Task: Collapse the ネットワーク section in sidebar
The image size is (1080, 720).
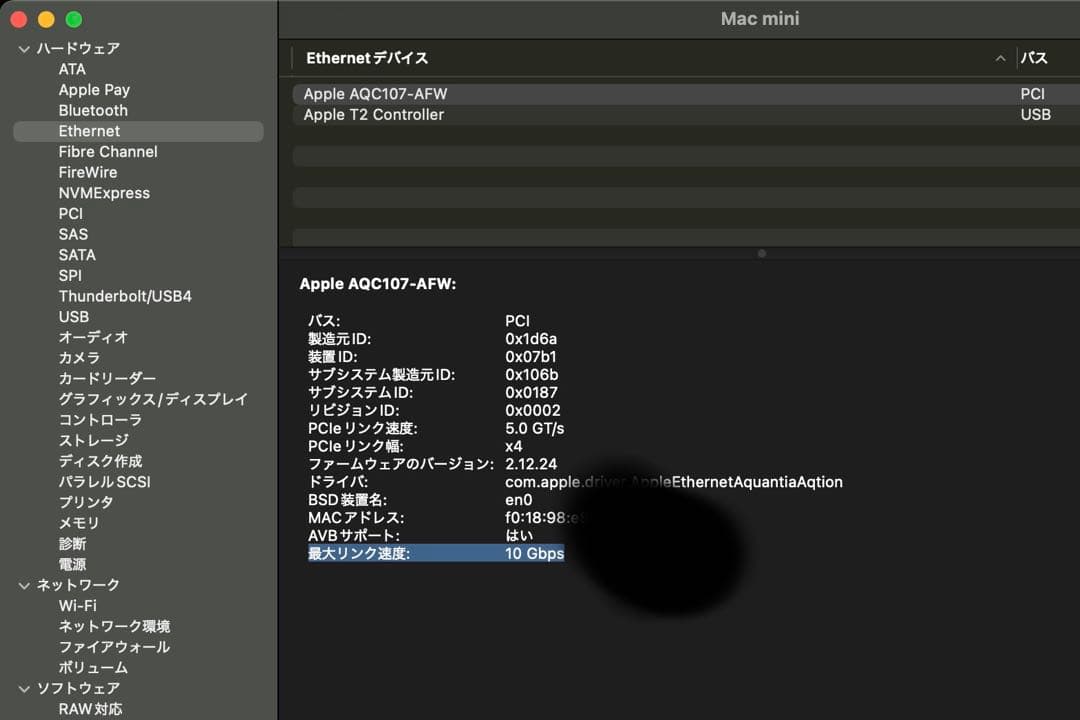Action: coord(22,585)
